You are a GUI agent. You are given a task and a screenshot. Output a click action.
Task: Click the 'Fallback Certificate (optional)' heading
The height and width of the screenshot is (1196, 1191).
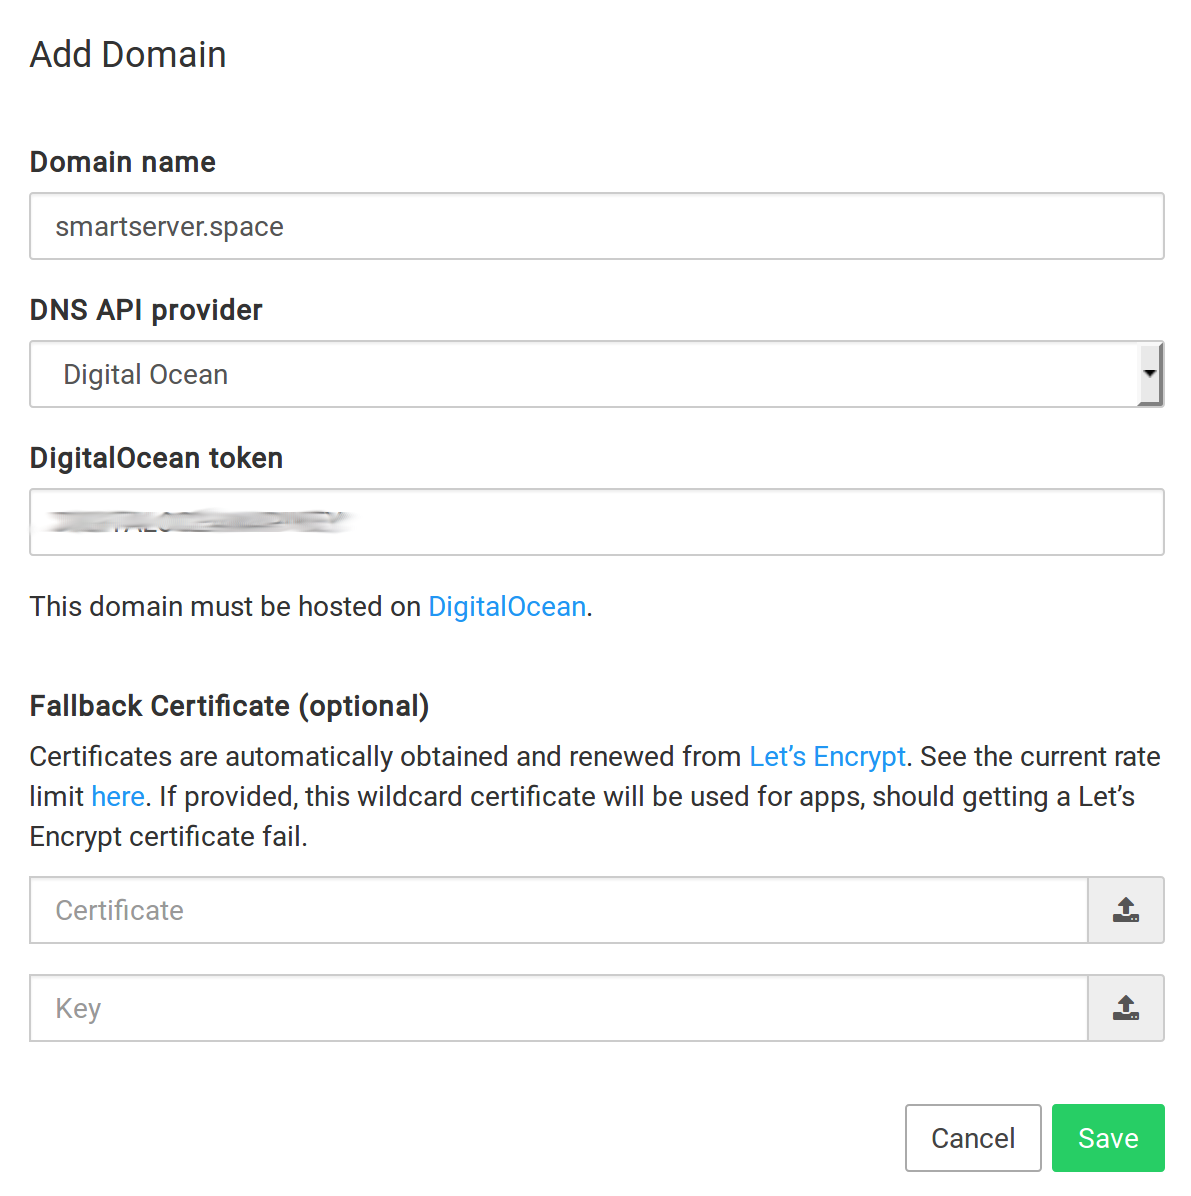click(229, 706)
